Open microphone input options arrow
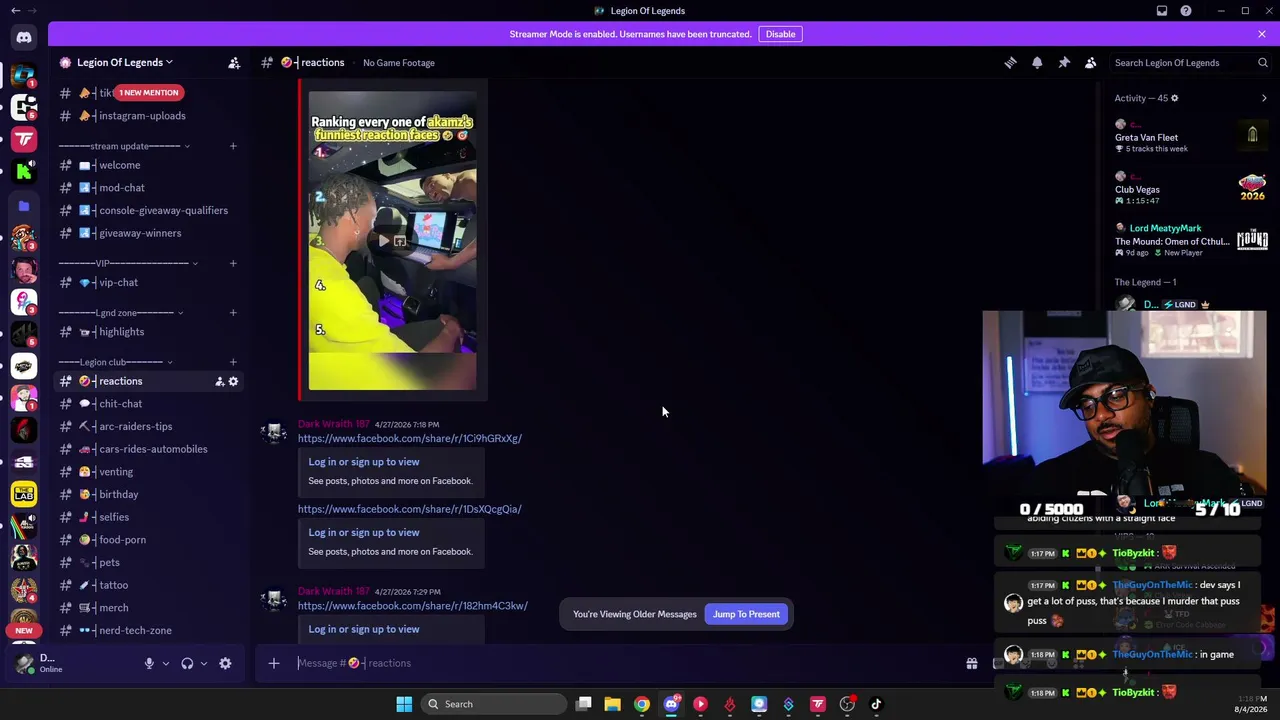The image size is (1280, 720). 166,663
